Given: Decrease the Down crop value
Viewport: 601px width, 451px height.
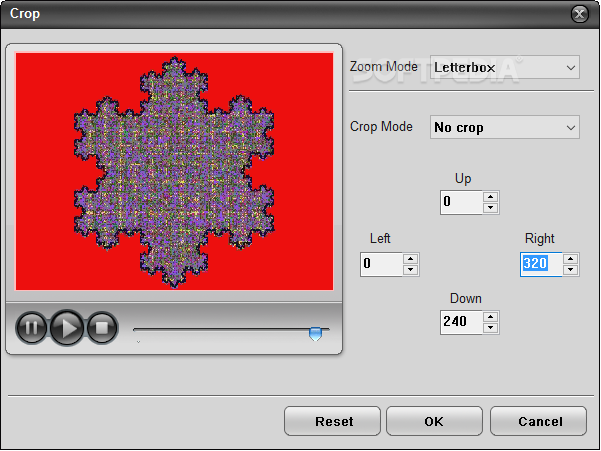Looking at the screenshot, I should (x=490, y=328).
